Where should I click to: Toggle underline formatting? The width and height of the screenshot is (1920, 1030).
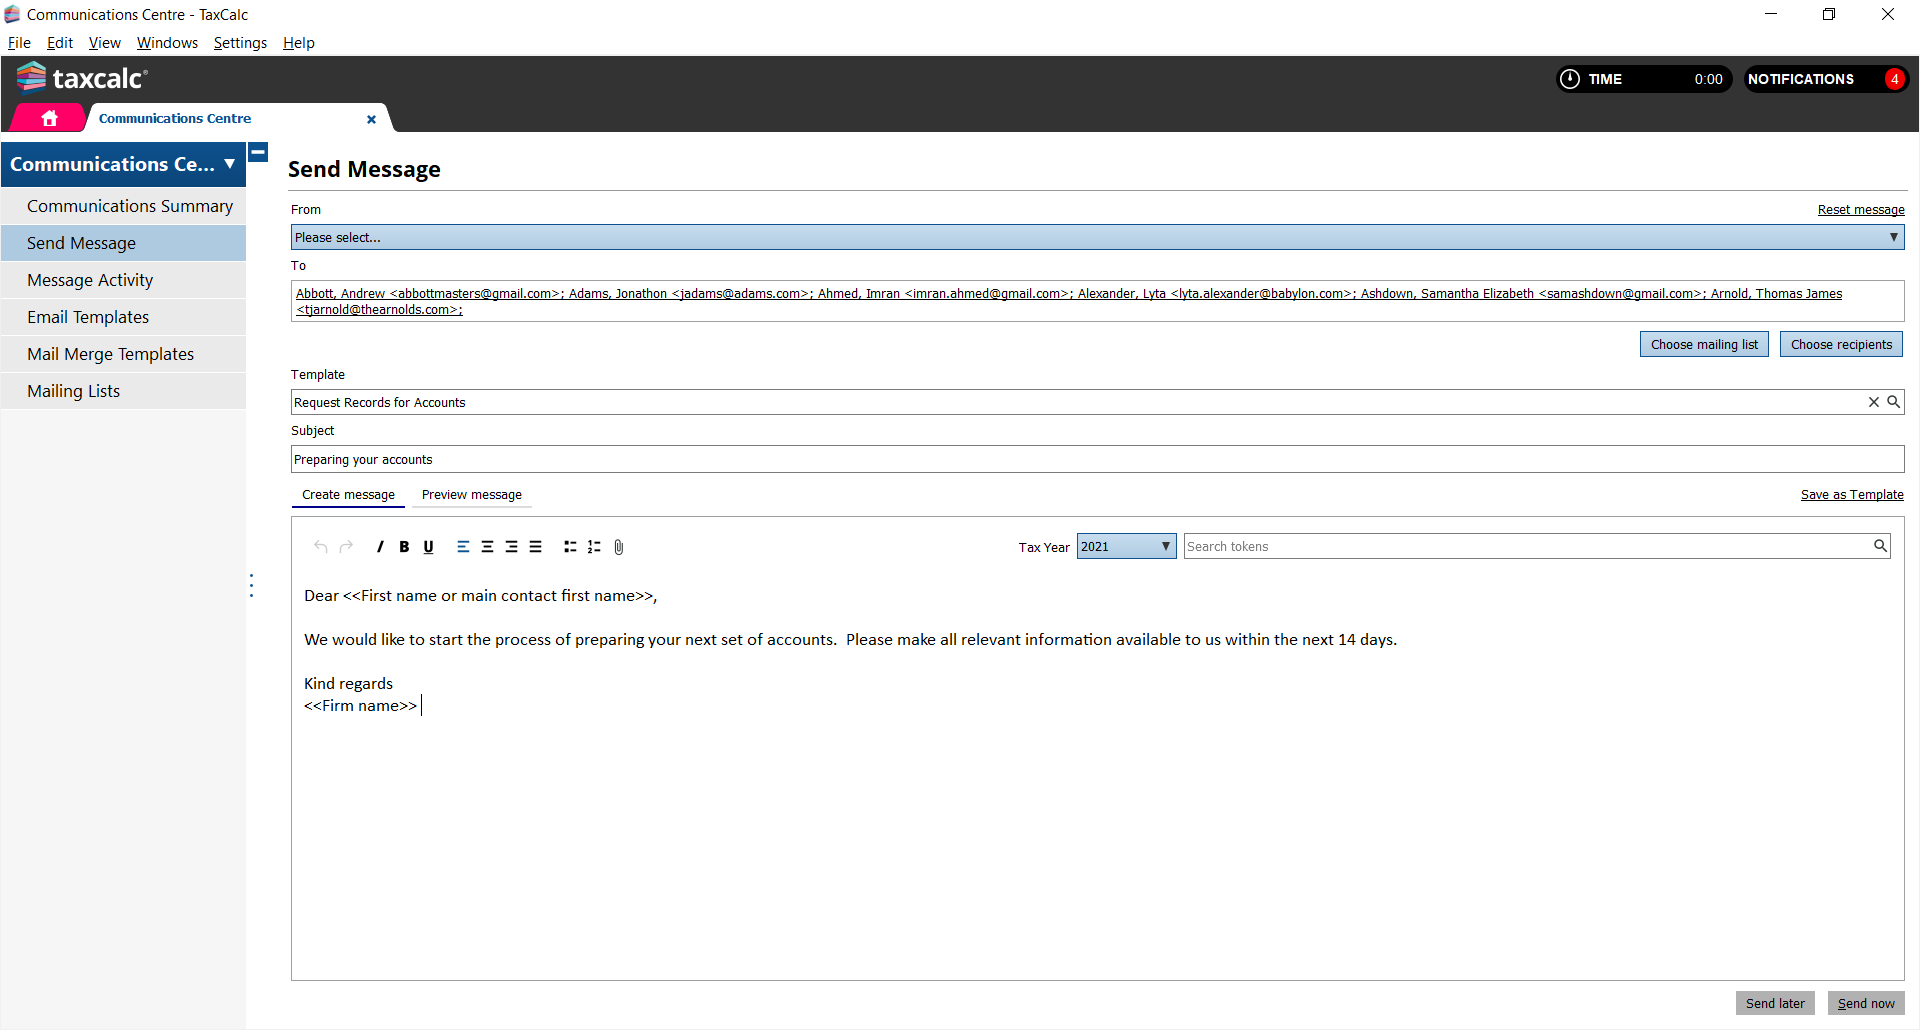coord(428,547)
